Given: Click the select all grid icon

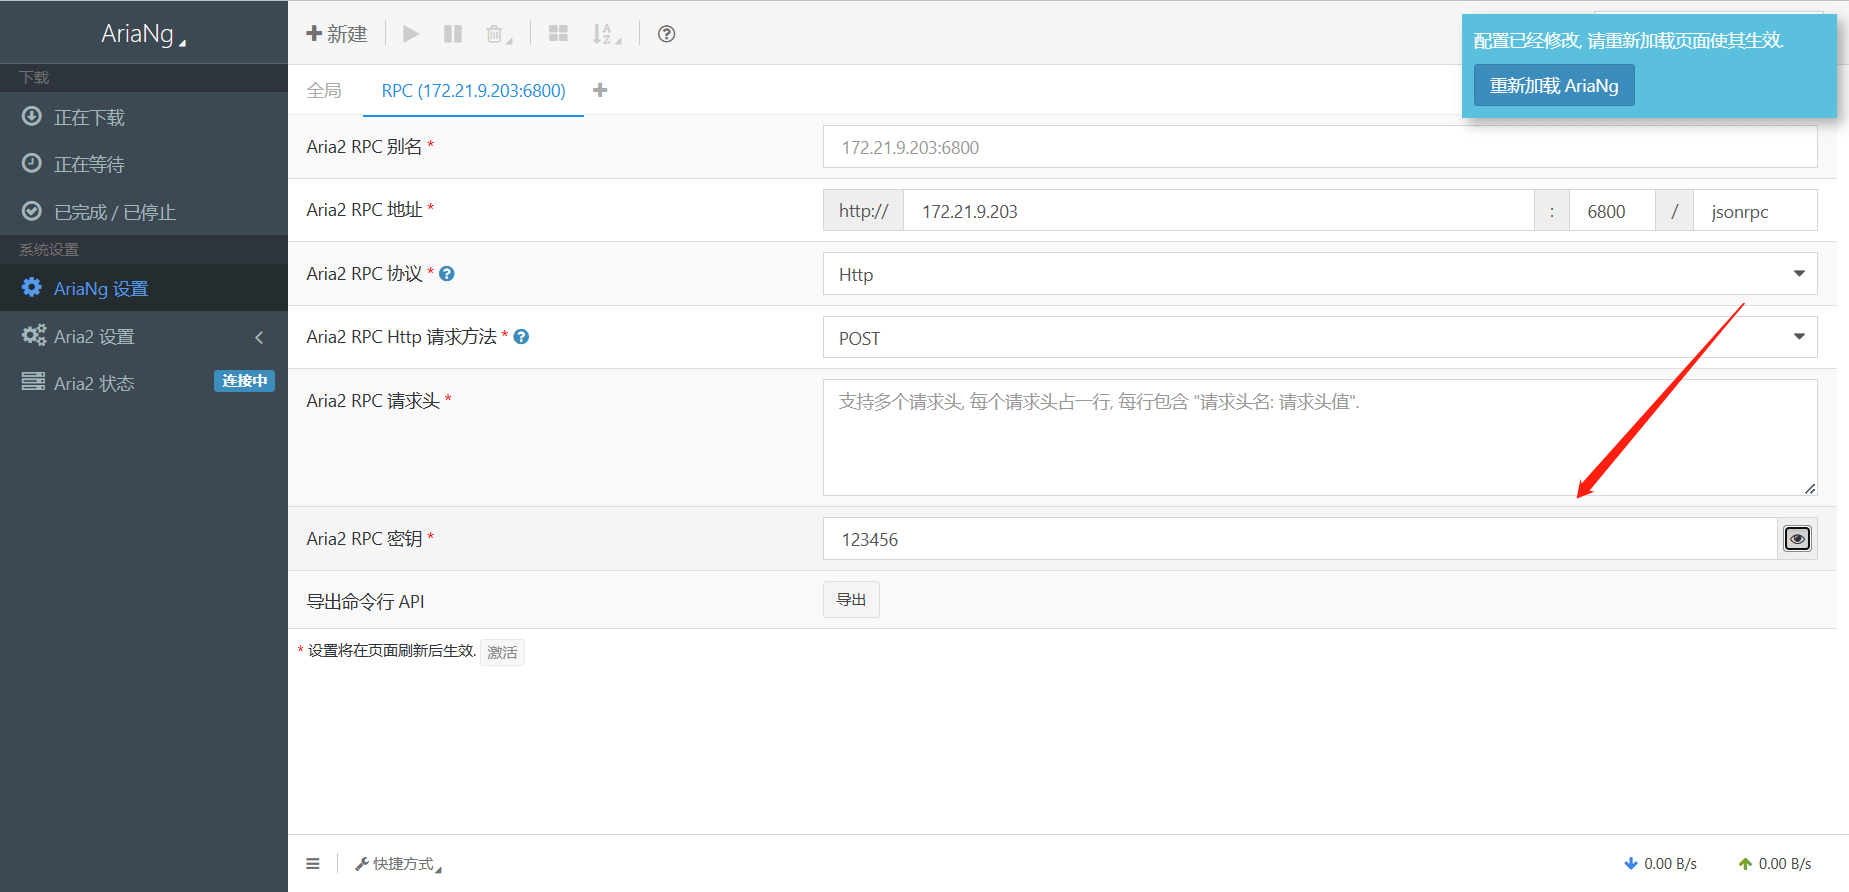Looking at the screenshot, I should pos(558,34).
